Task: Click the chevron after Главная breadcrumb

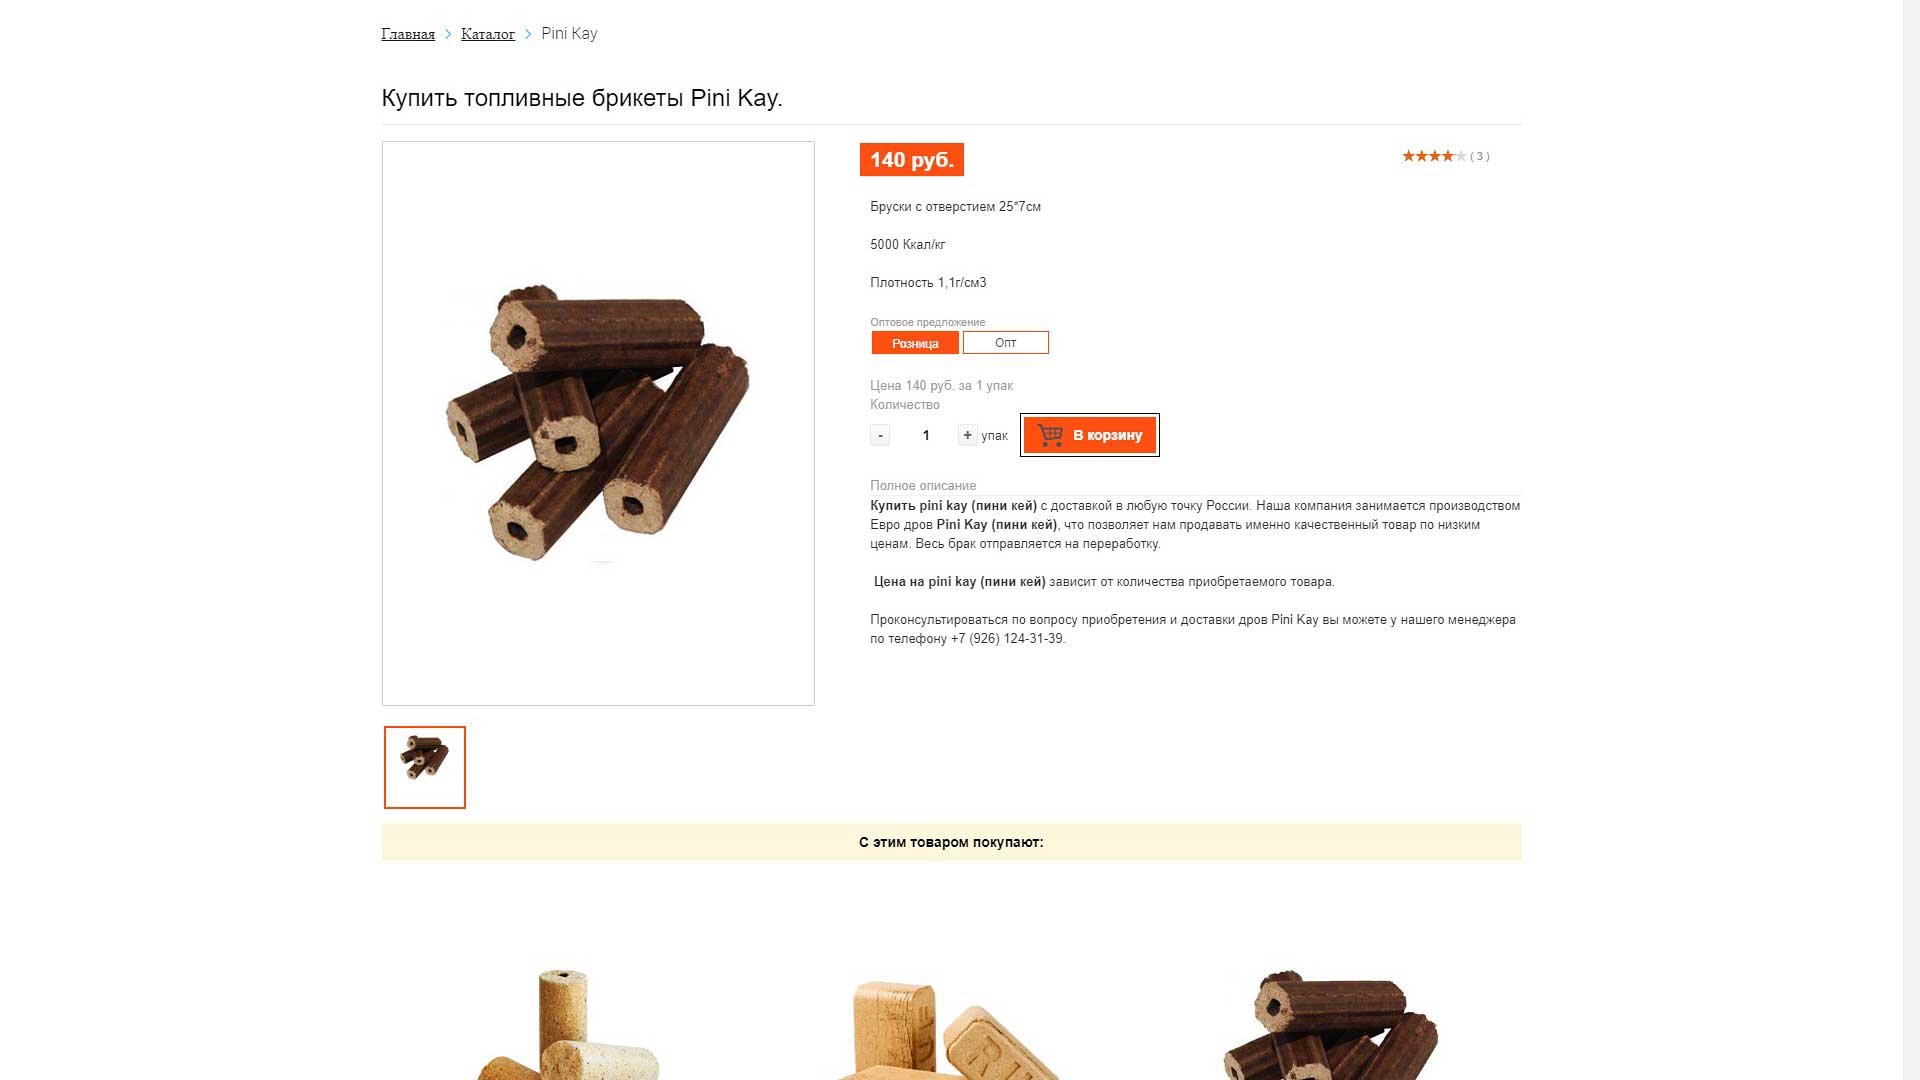Action: point(448,34)
